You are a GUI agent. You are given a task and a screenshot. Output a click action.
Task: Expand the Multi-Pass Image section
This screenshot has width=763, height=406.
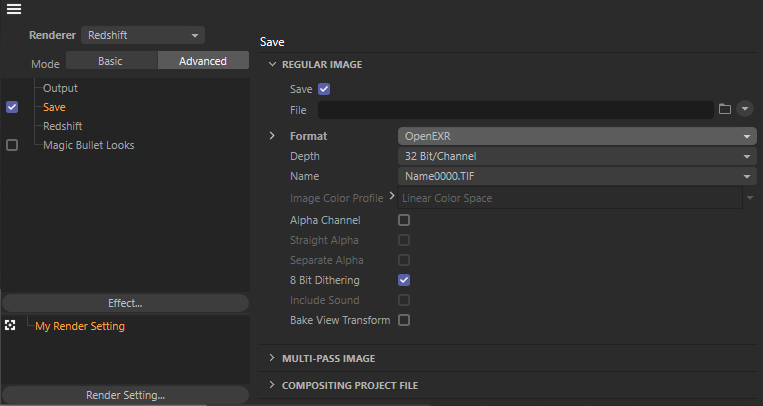tap(328, 358)
